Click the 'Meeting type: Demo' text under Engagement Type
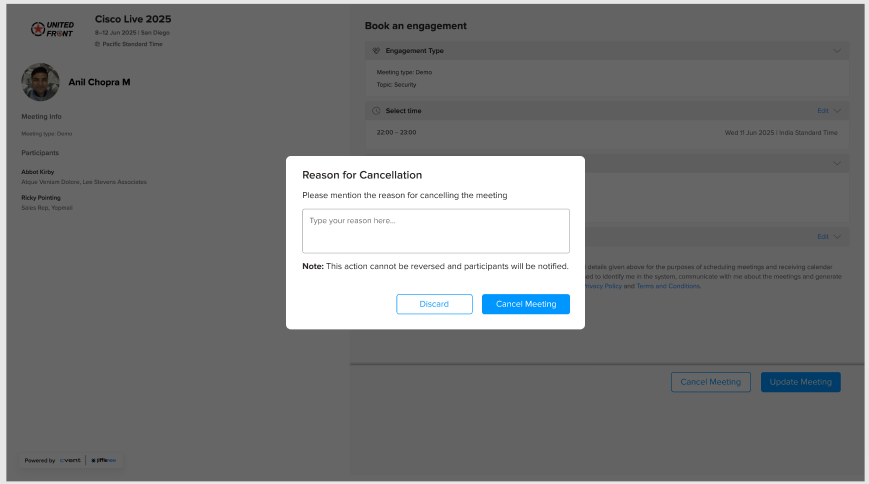869x484 pixels. [x=404, y=72]
